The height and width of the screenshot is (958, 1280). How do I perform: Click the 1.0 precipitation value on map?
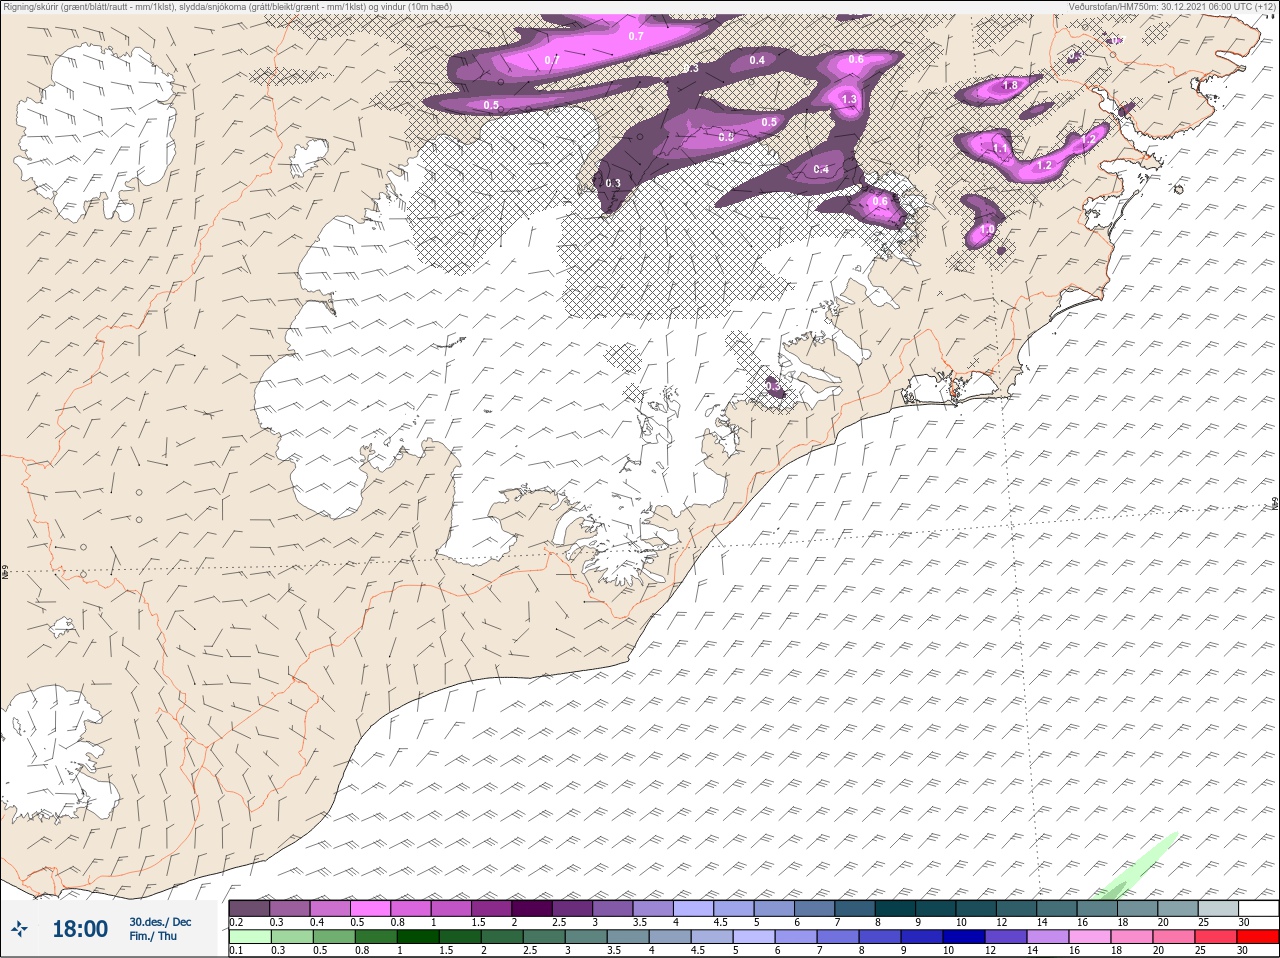point(987,230)
